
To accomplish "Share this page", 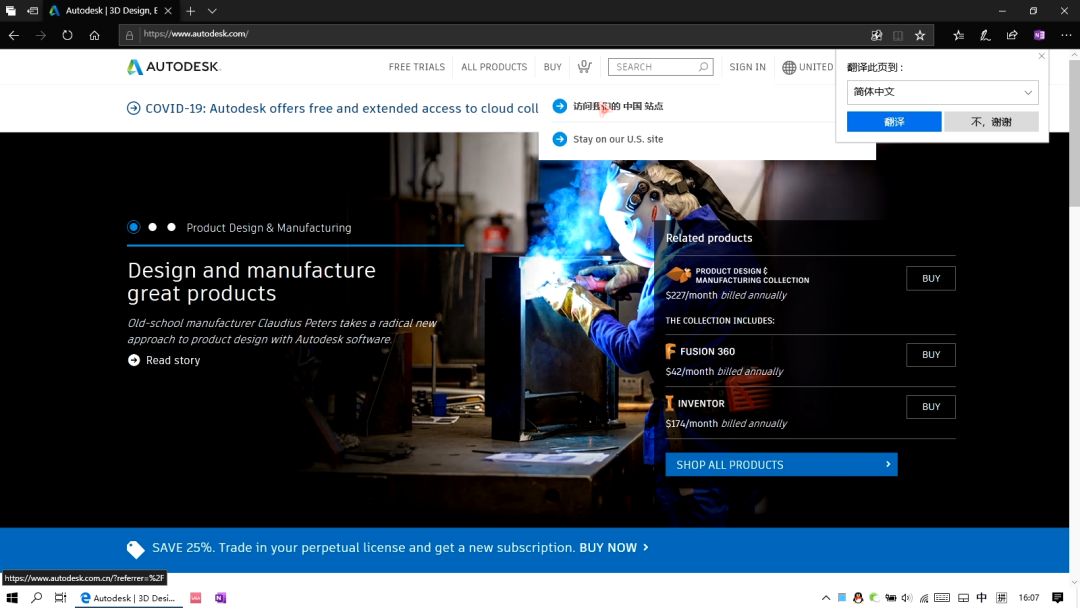I will pyautogui.click(x=1012, y=35).
